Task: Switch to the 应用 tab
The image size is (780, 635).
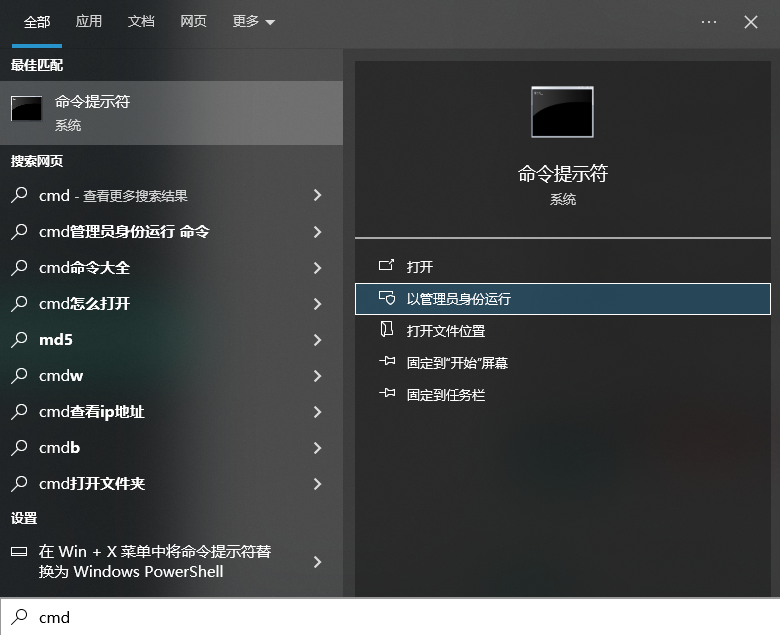Action: pyautogui.click(x=89, y=21)
